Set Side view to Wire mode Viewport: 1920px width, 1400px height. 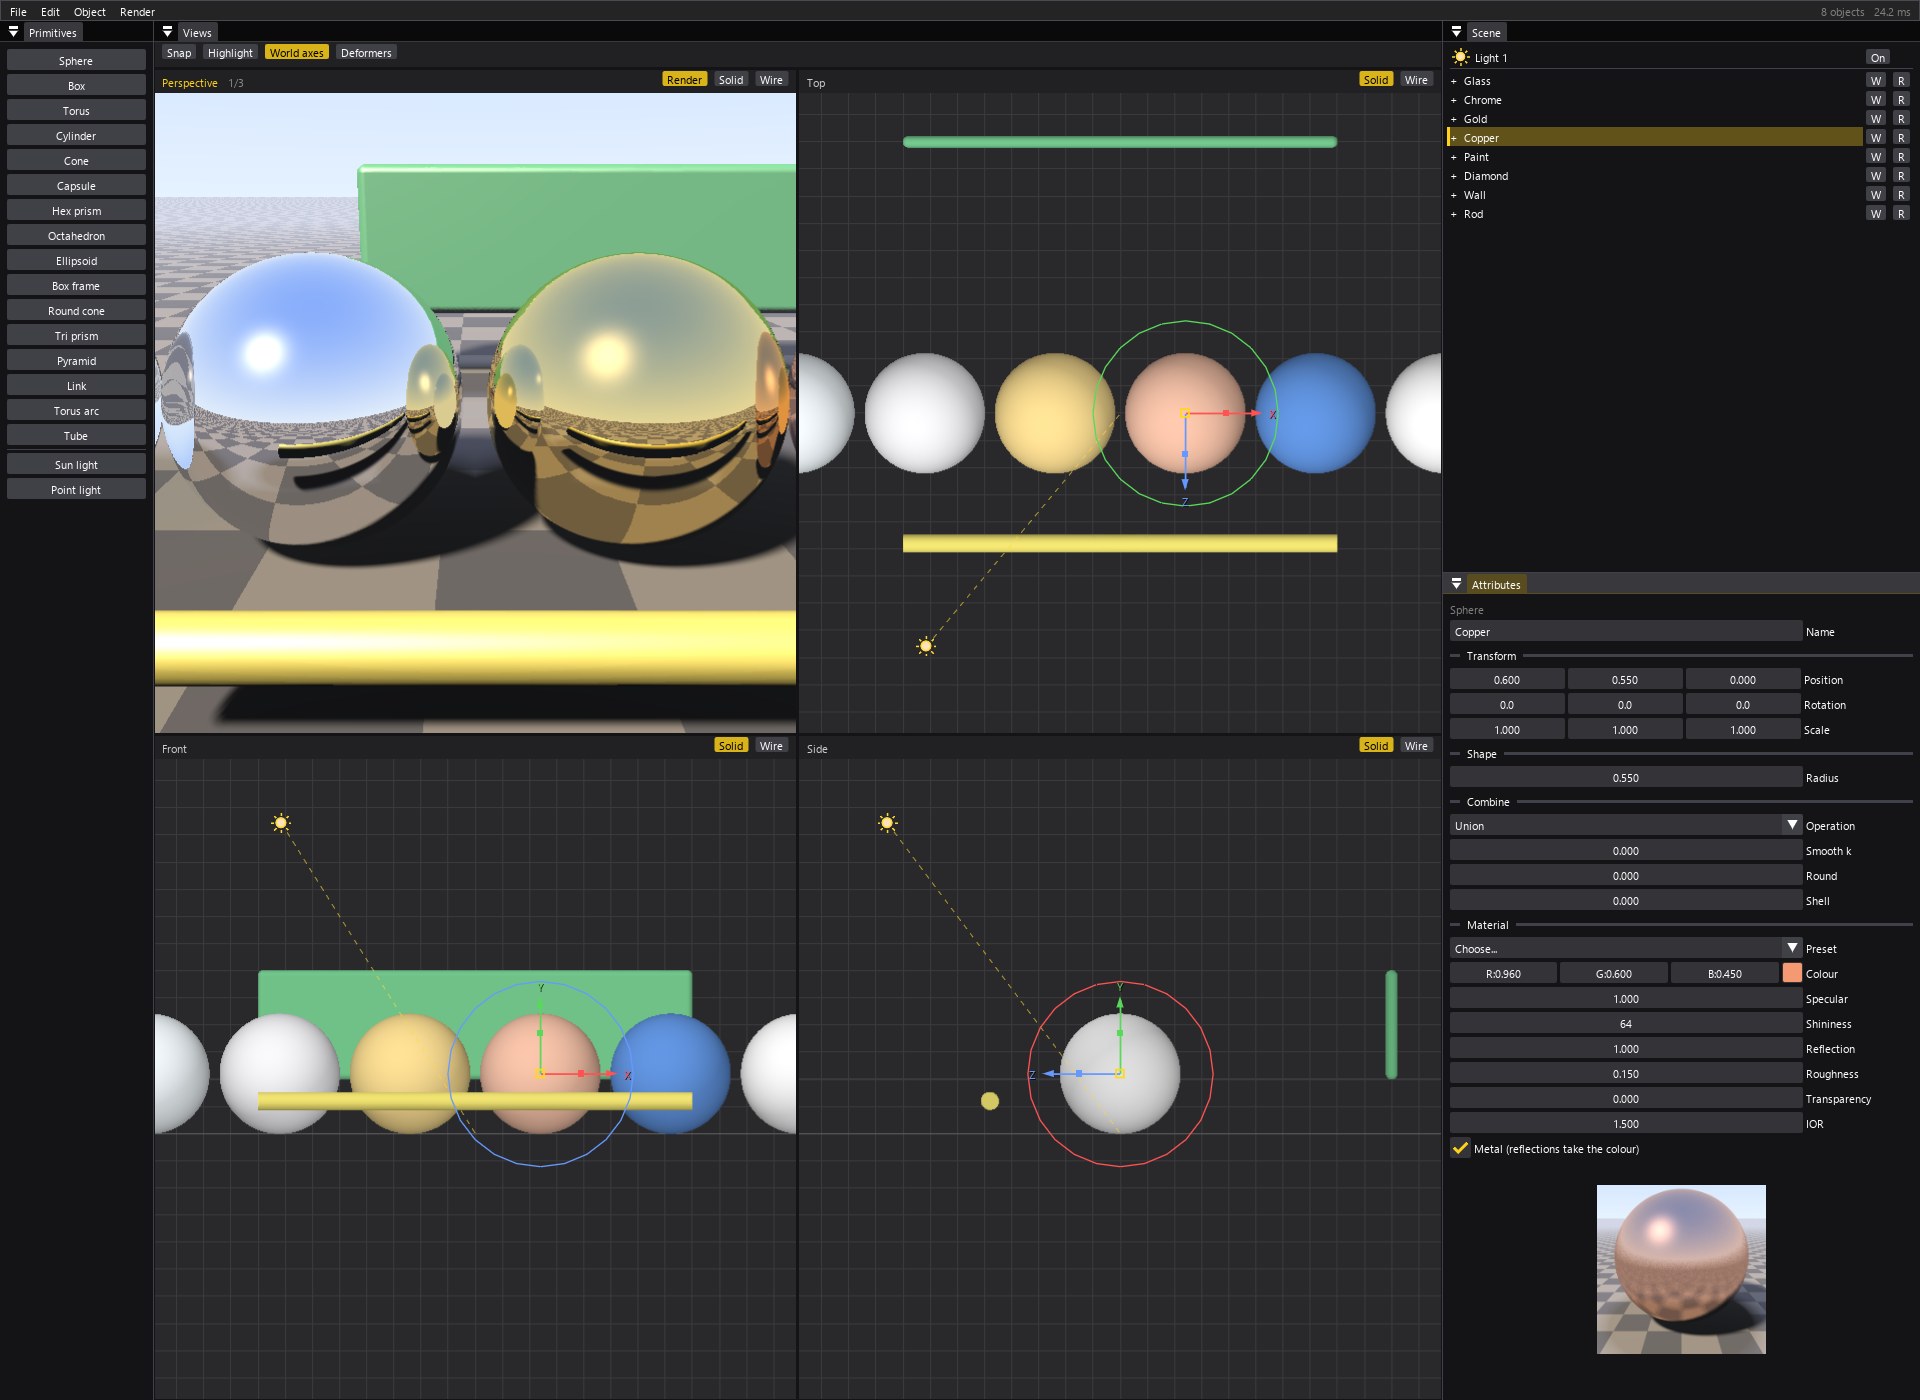1416,746
